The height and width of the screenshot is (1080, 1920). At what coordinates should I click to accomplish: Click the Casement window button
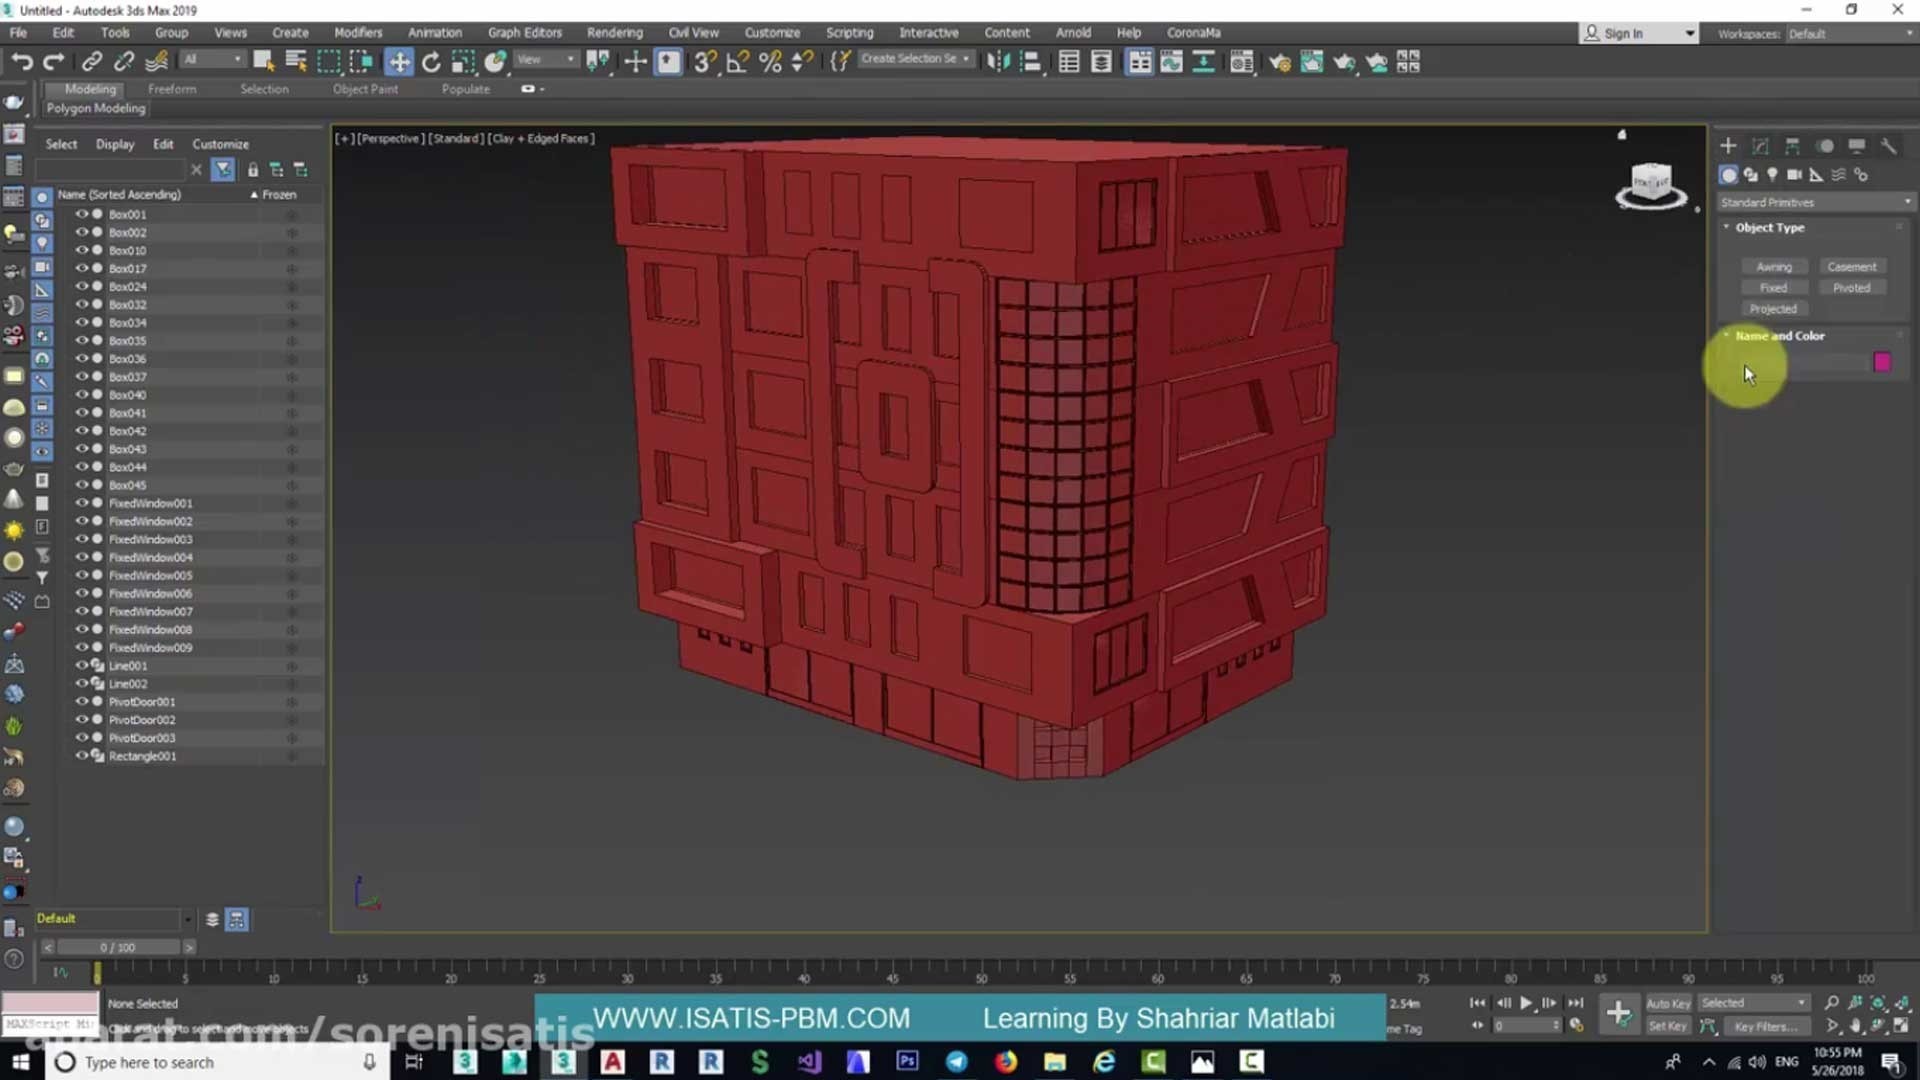tap(1851, 267)
